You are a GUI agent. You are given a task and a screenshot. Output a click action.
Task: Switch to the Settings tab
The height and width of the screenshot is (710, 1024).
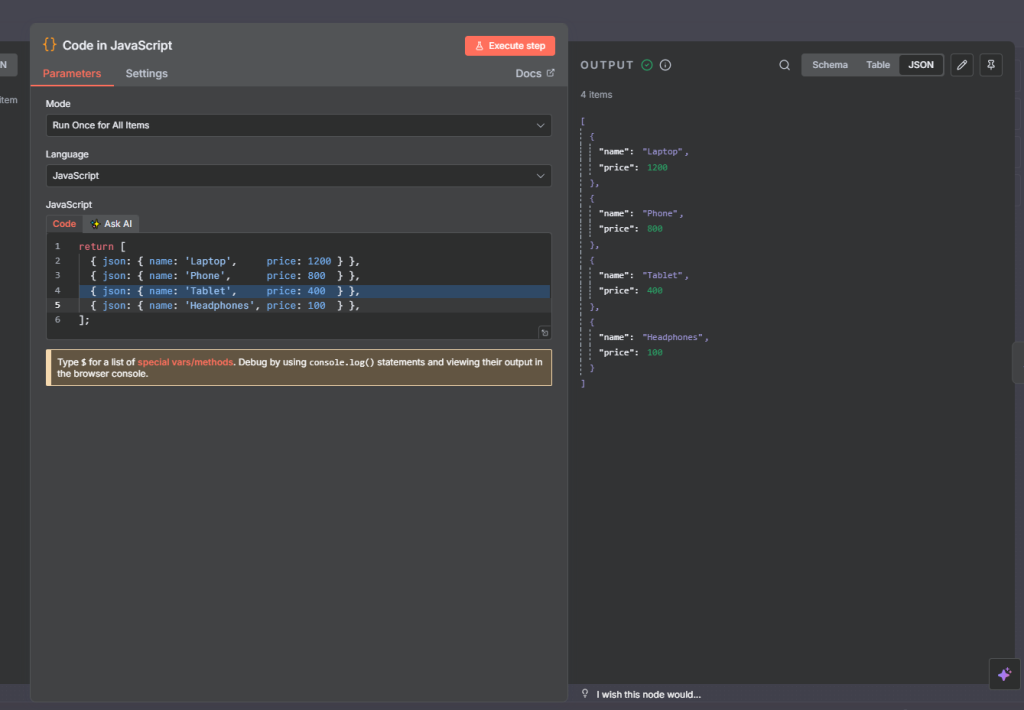coord(146,74)
